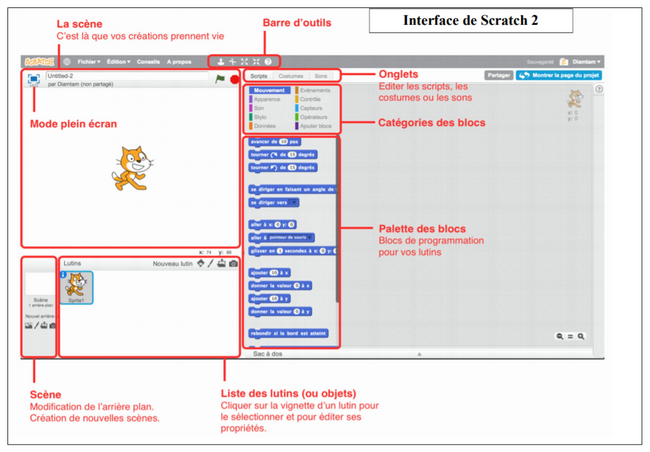
Task: Click the tourner left 15 degrés block
Action: tap(283, 168)
